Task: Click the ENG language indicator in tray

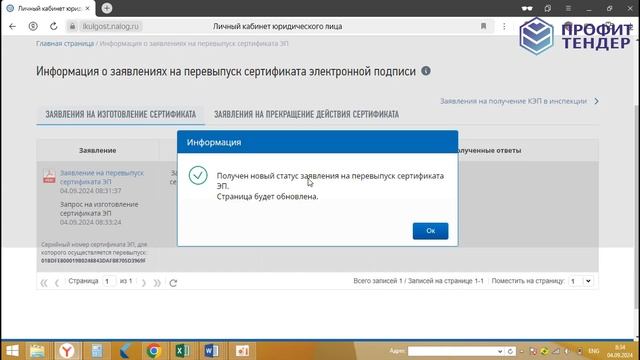Action: [x=593, y=351]
